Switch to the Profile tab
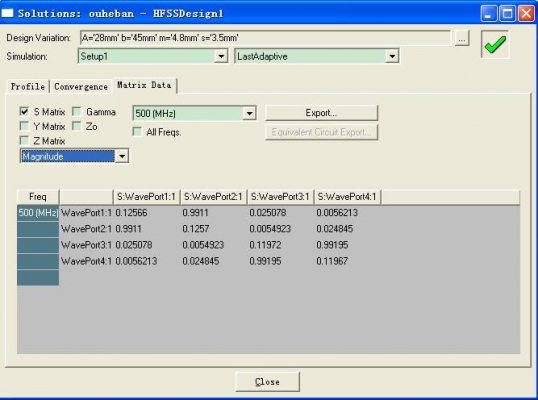This screenshot has width=538, height=400. click(x=28, y=86)
